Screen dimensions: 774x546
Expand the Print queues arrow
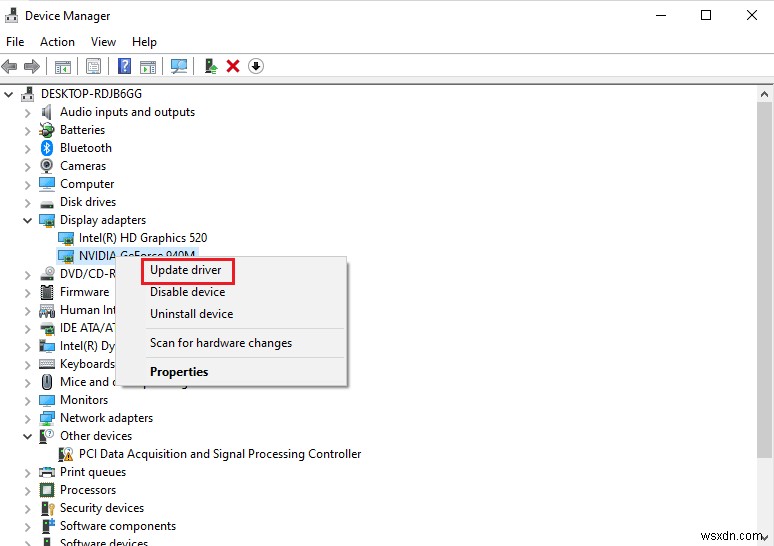click(28, 473)
